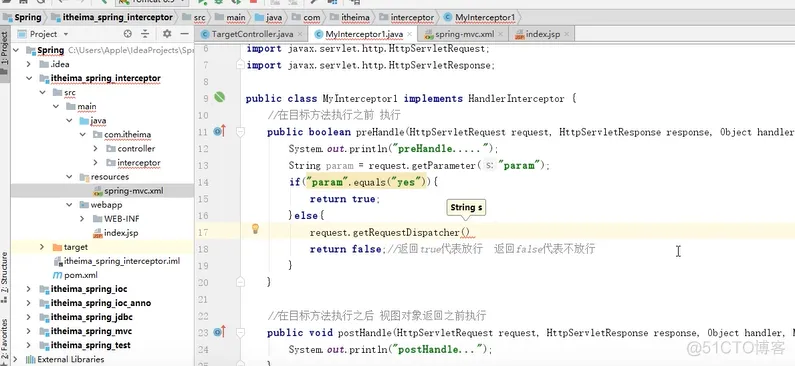
Task: Expand the .idea folder node
Action: click(x=29, y=64)
